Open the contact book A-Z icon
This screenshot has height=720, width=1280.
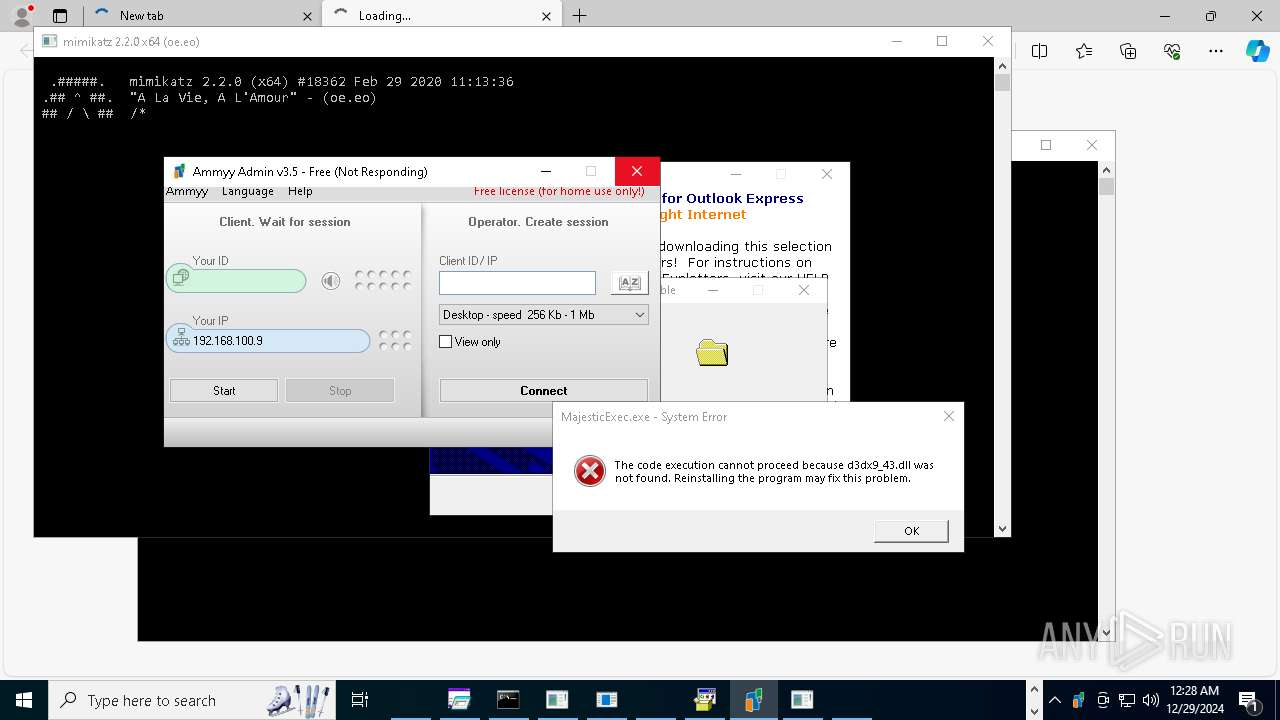[x=629, y=283]
